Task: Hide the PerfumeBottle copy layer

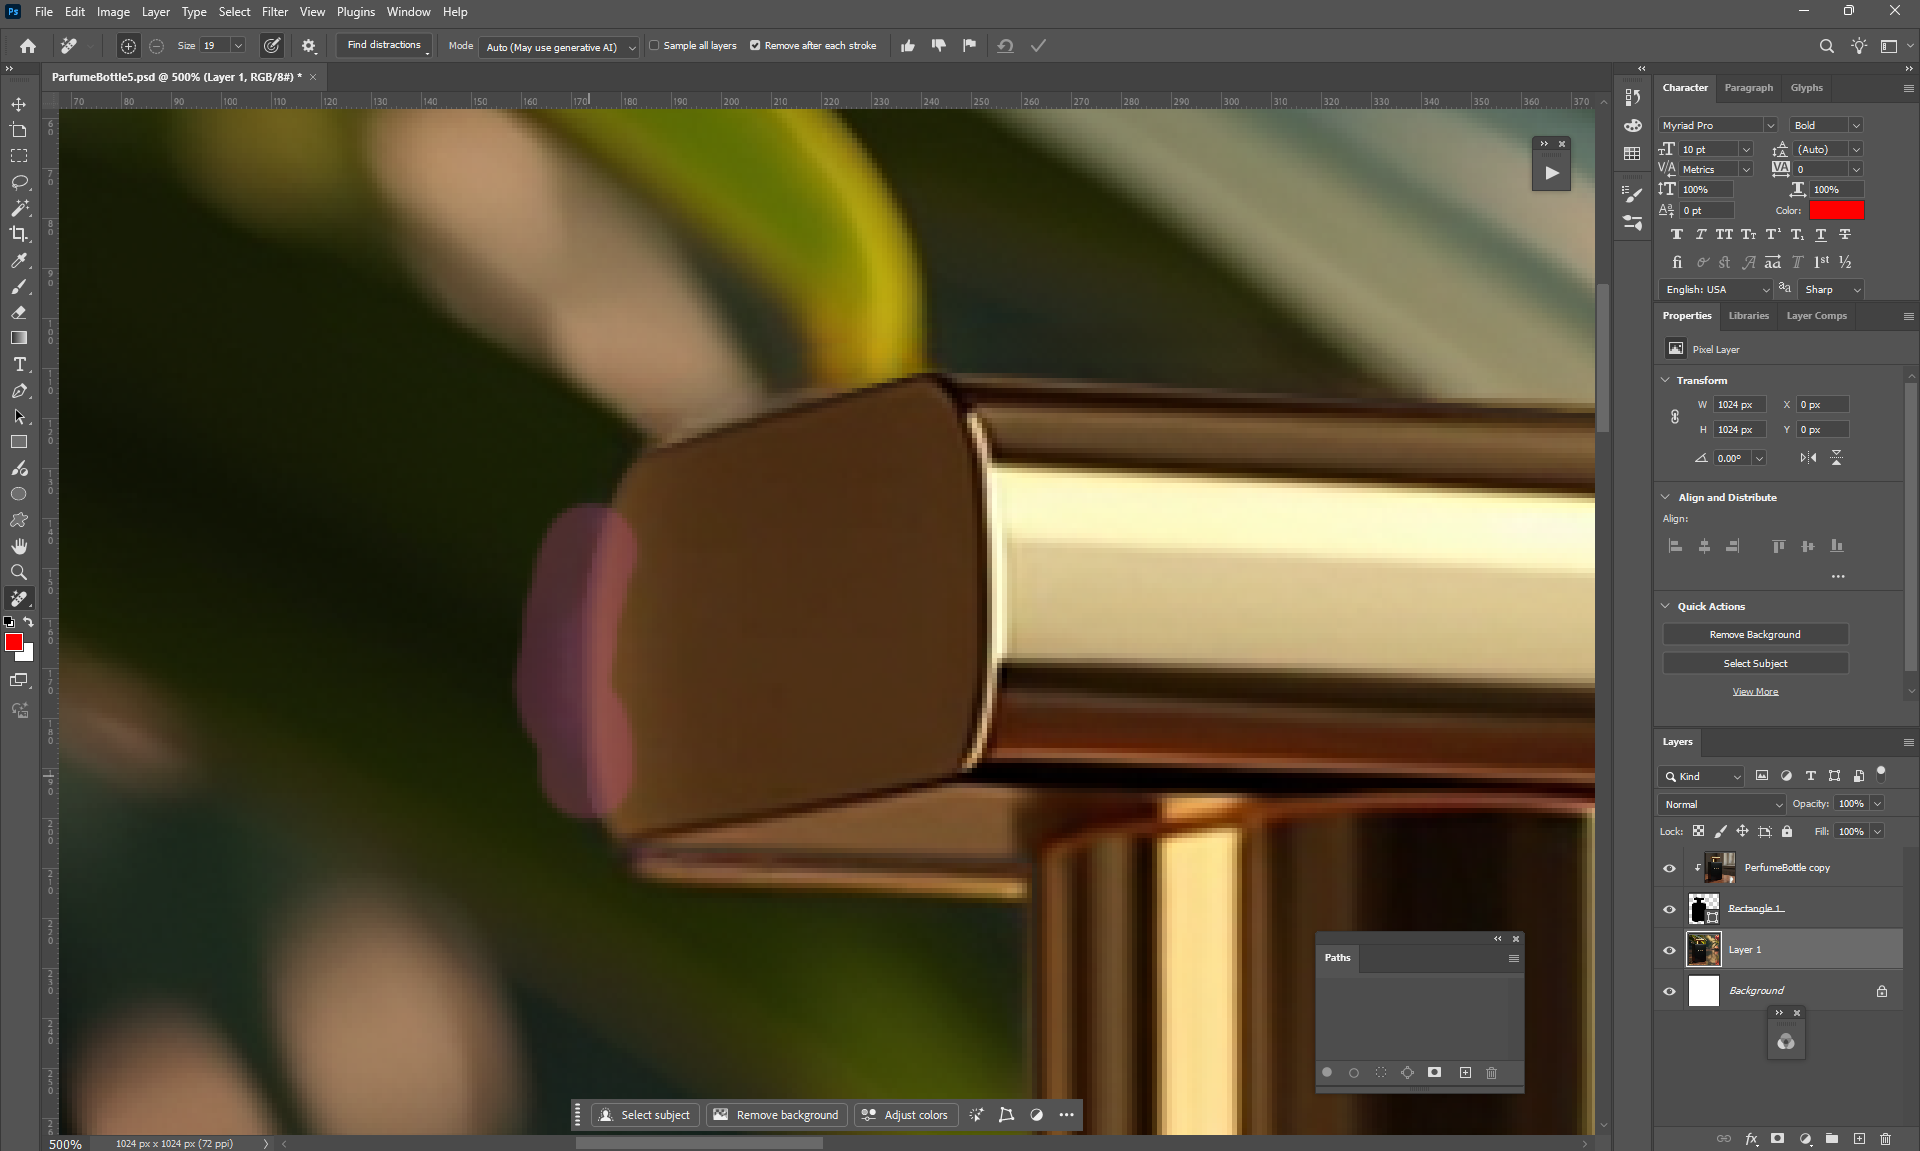Action: (x=1669, y=868)
